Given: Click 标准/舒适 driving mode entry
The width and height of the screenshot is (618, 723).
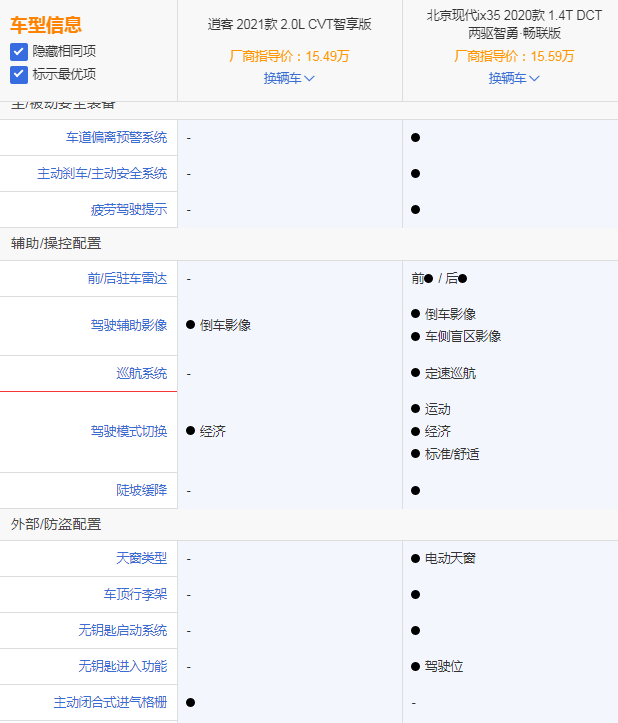Looking at the screenshot, I should (x=452, y=454).
